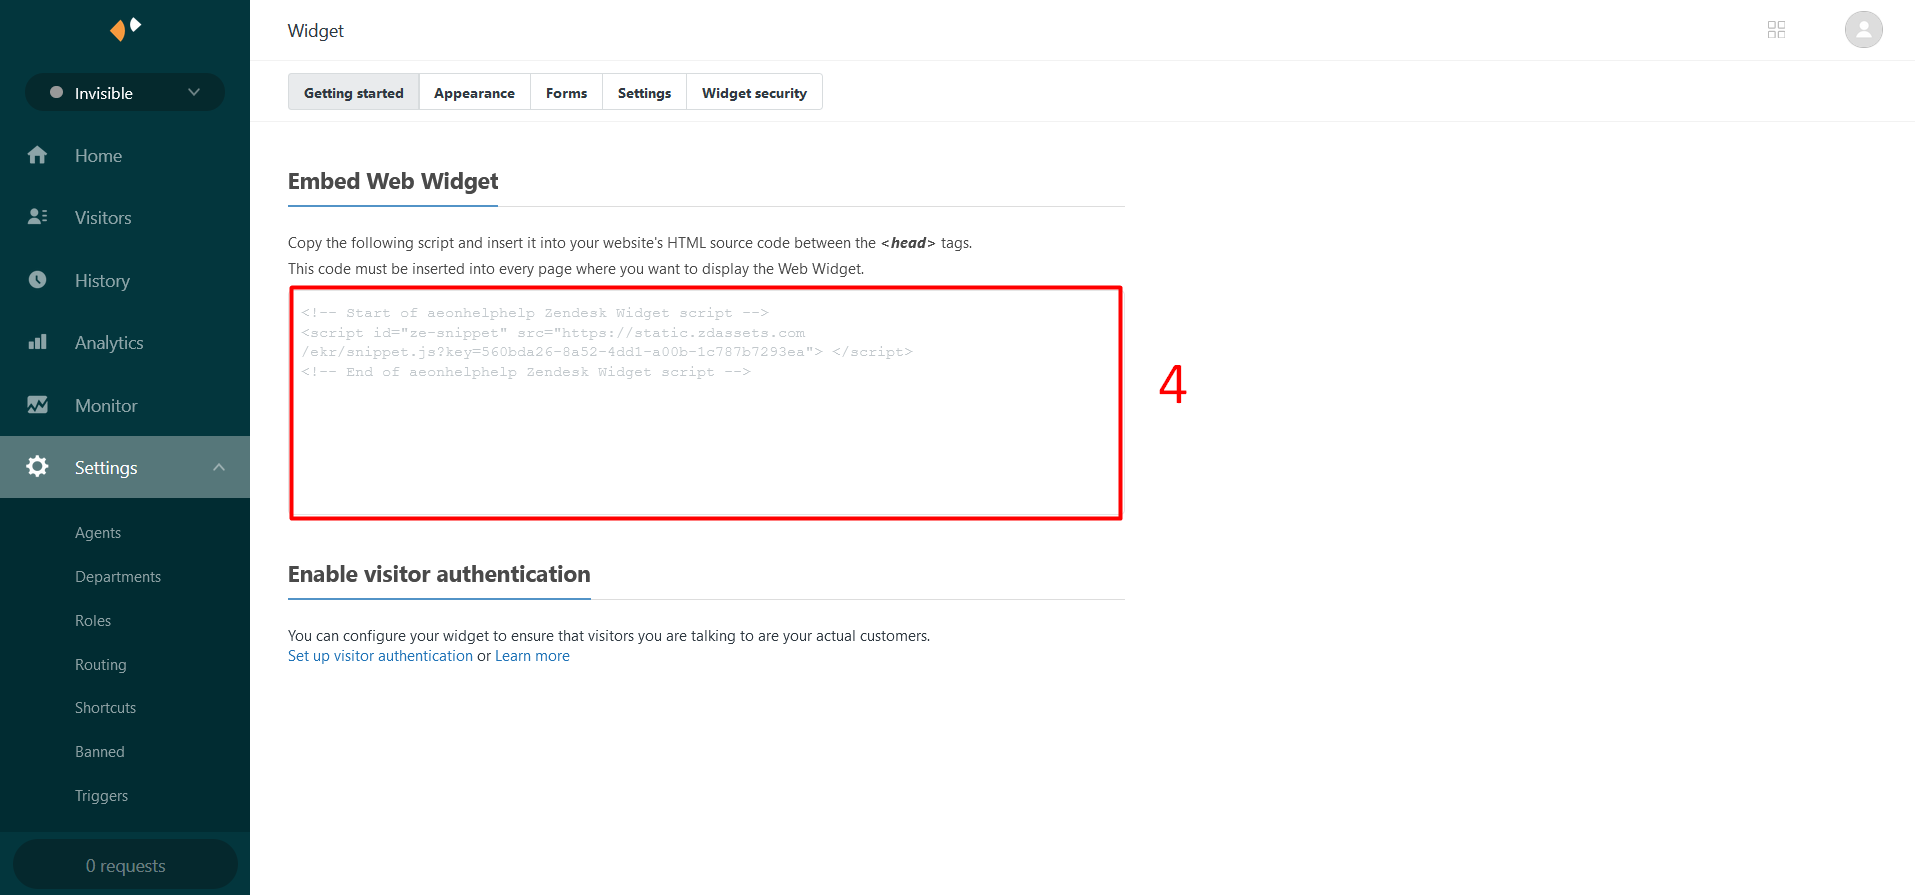The height and width of the screenshot is (895, 1915).
Task: Click the Analytics bar chart icon
Action: [x=37, y=342]
